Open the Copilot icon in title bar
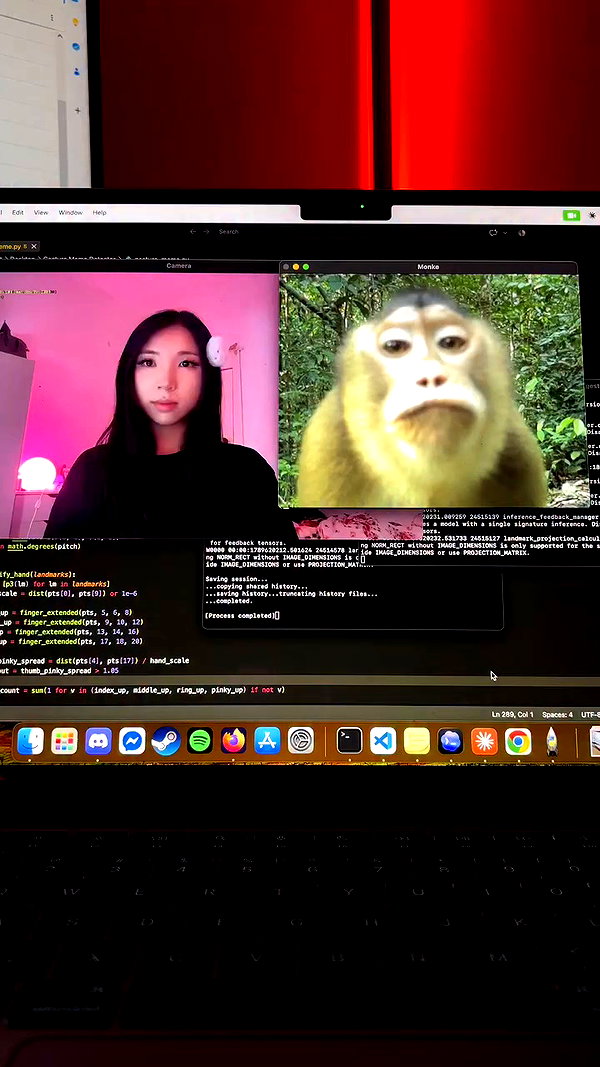This screenshot has height=1067, width=600. coord(493,233)
